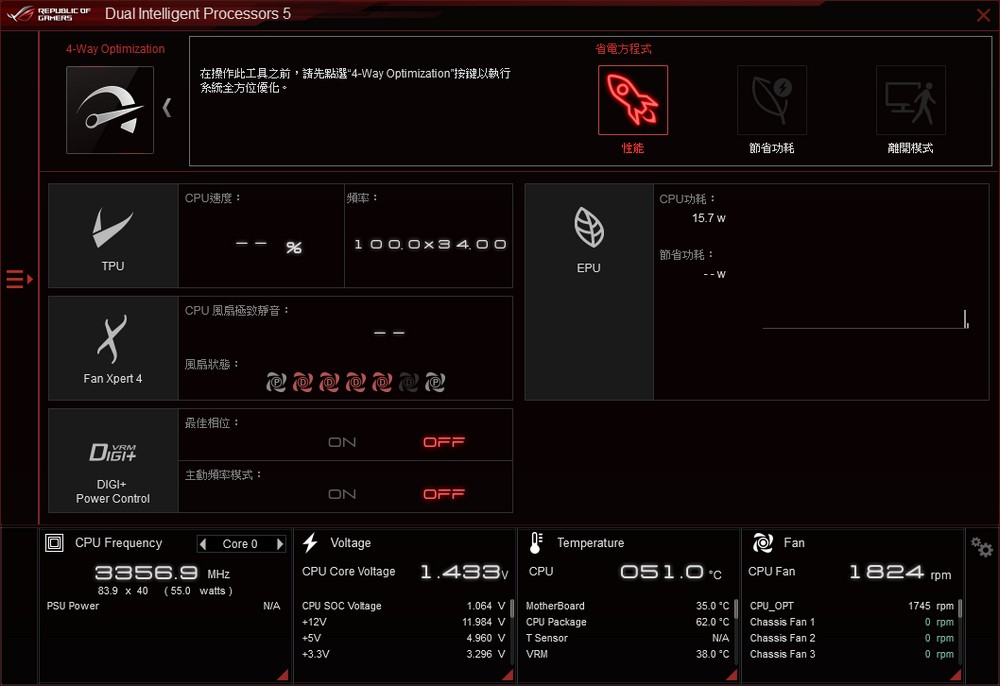The width and height of the screenshot is (1000, 686).
Task: Close the Dual Intelligent Processors window
Action: (x=983, y=15)
